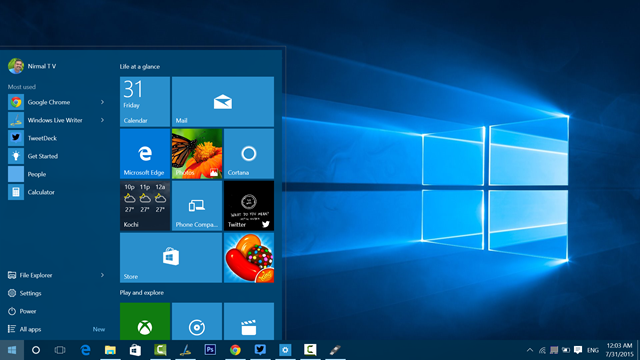Open Calculator from Most used list
This screenshot has width=640, height=360.
pyautogui.click(x=56, y=192)
